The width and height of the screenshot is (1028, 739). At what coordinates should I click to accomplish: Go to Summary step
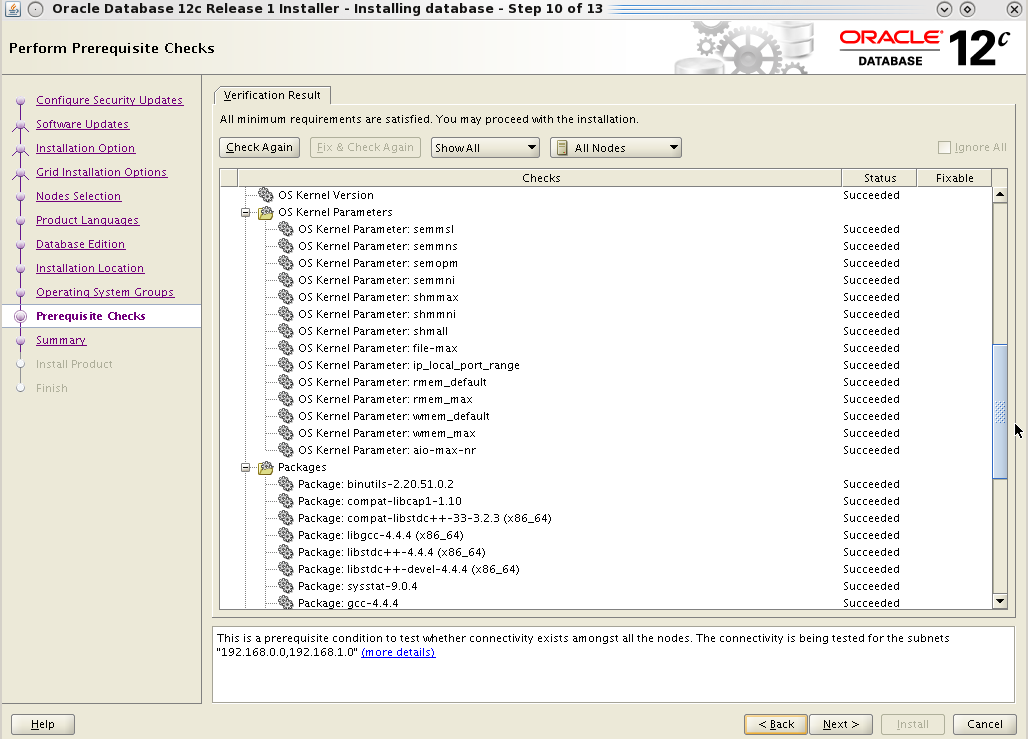point(61,340)
